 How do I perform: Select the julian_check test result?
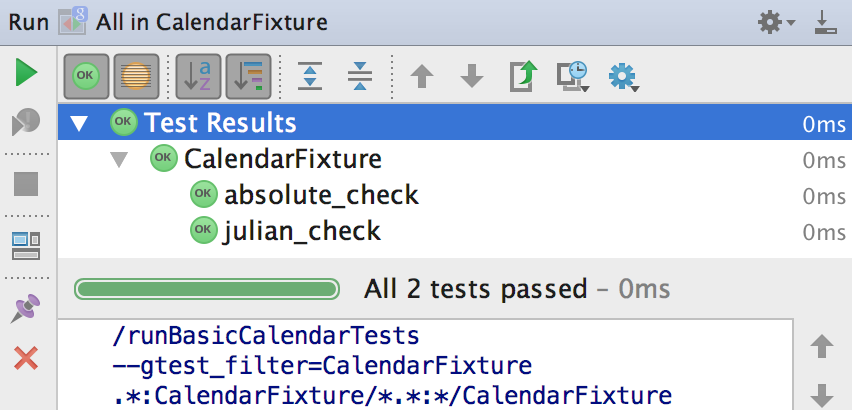[x=301, y=231]
